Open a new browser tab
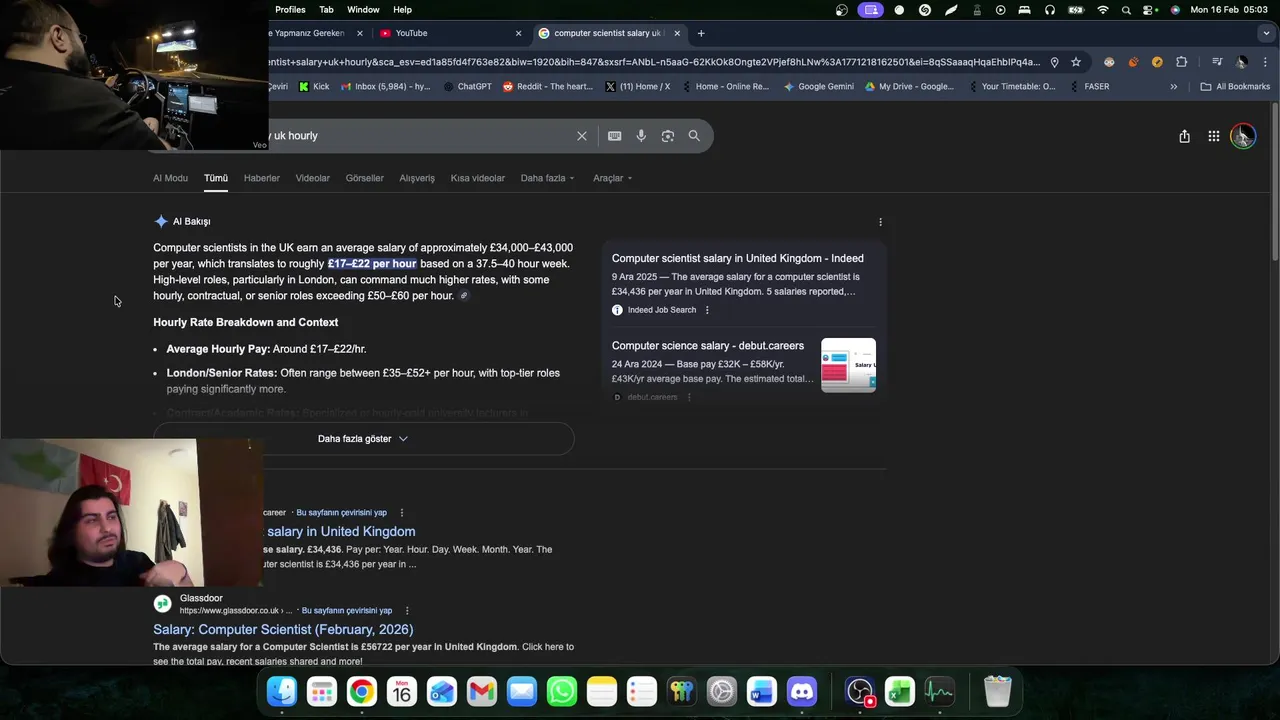Screen dimensions: 1280x720 [x=701, y=33]
